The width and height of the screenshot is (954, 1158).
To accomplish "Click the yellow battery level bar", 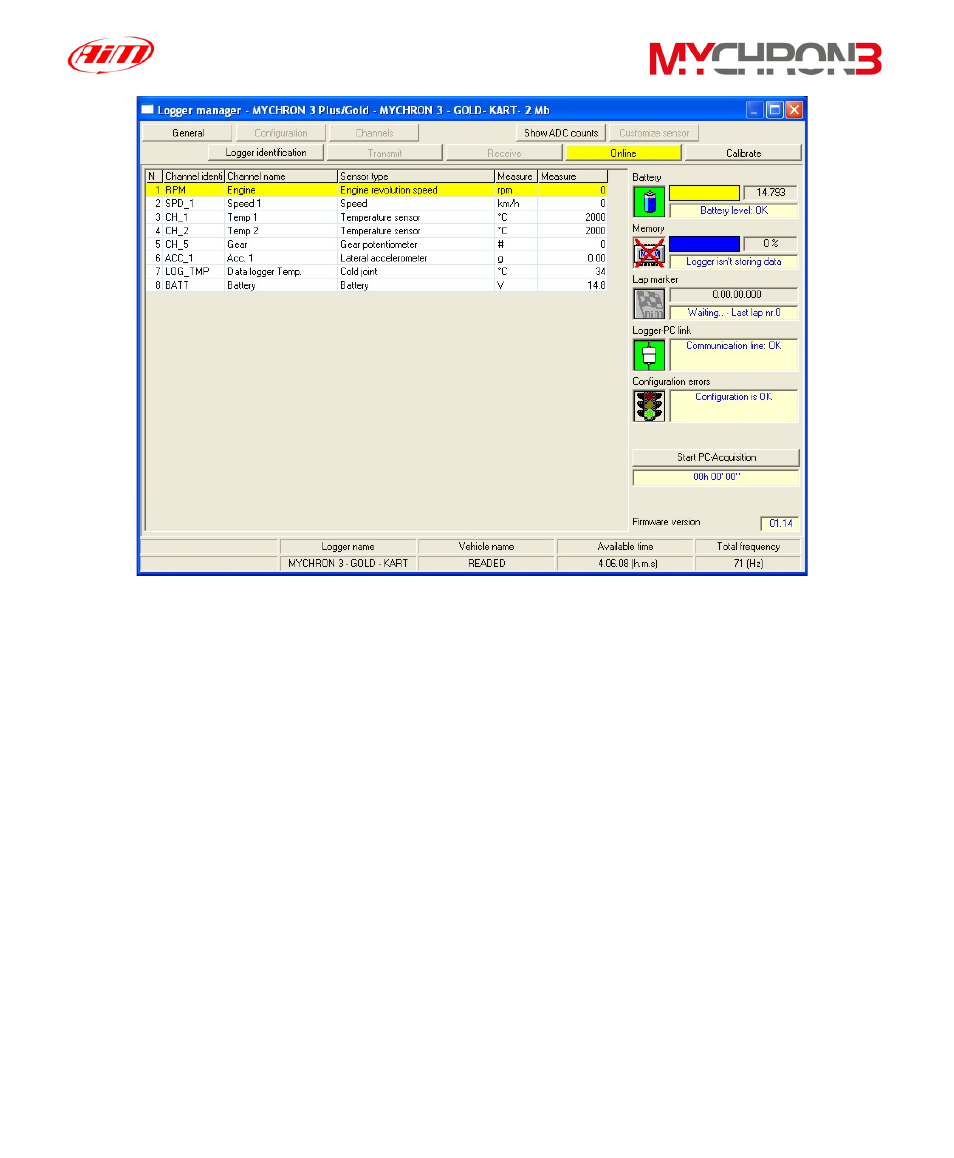I will (704, 193).
